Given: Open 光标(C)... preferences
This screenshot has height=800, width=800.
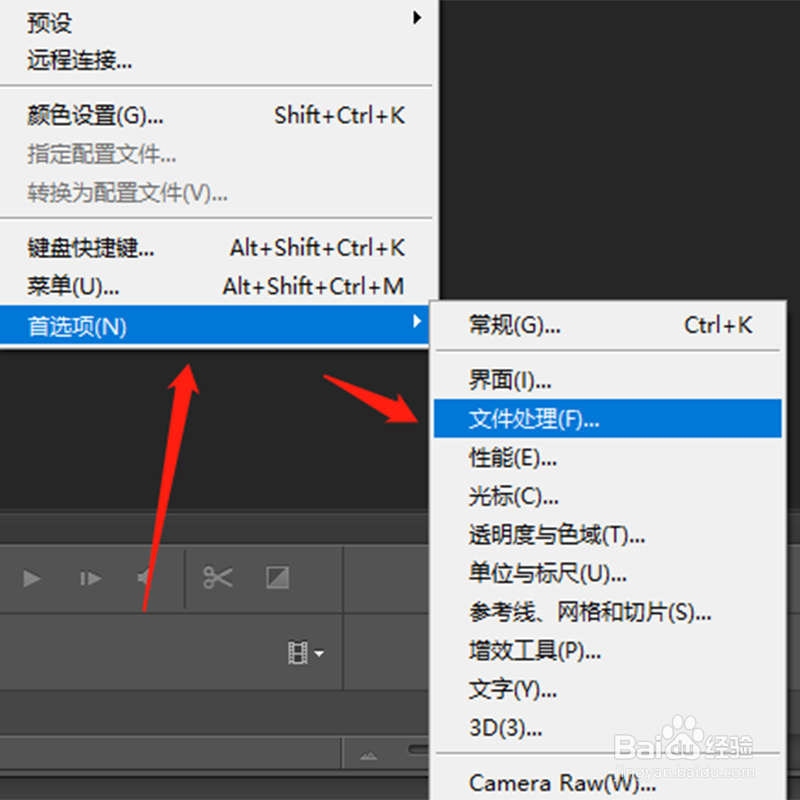Looking at the screenshot, I should tap(607, 496).
